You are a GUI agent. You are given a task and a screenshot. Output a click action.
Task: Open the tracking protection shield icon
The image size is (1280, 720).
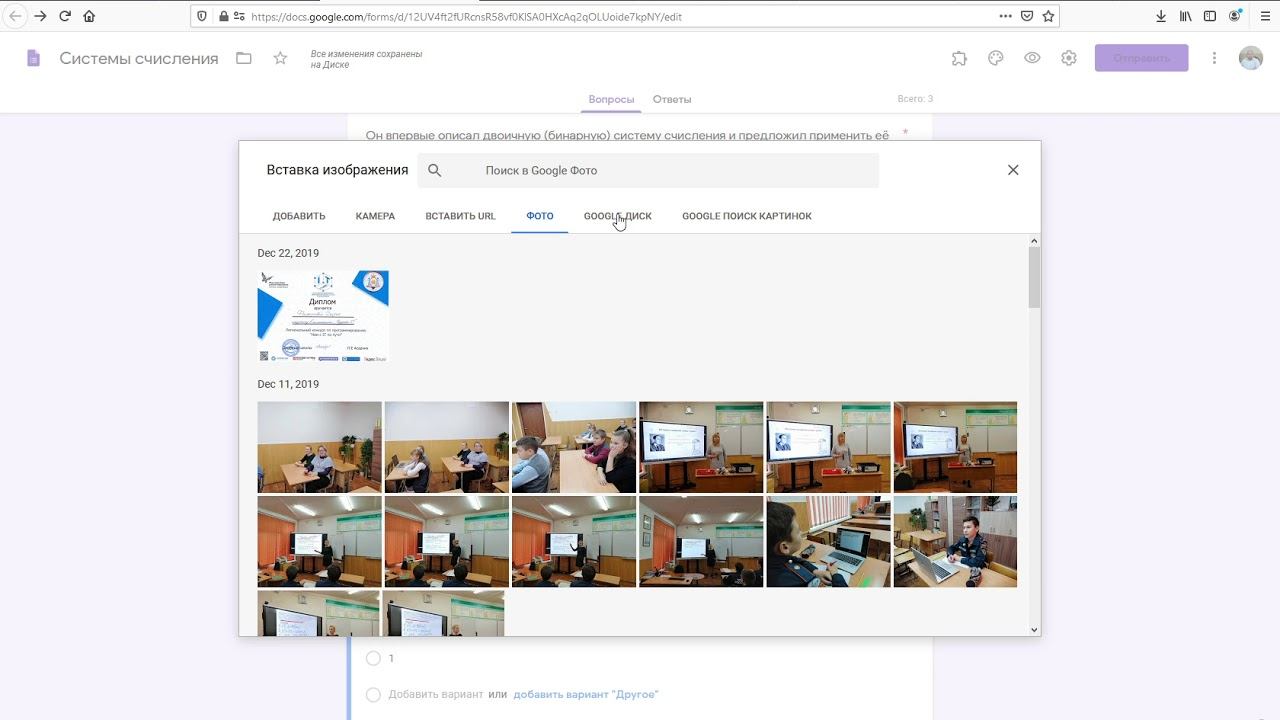pos(203,16)
